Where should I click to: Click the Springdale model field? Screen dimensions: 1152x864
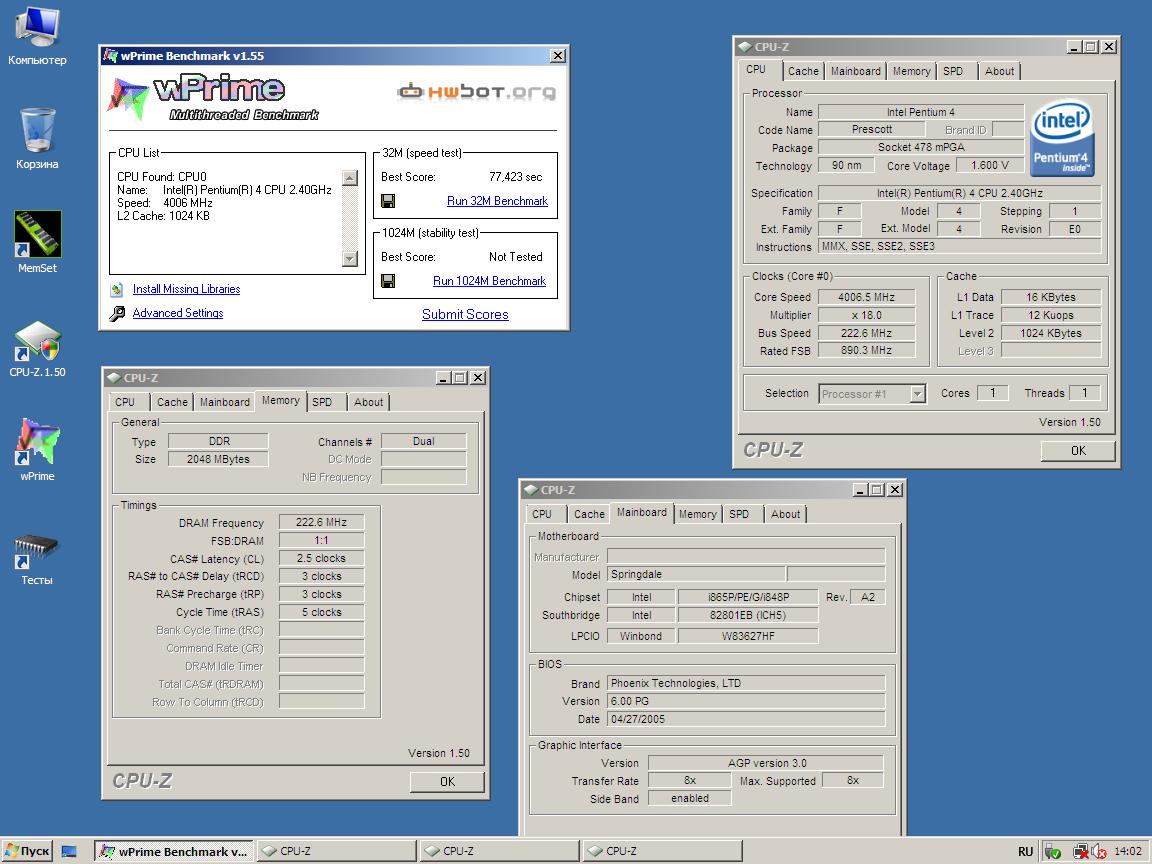(x=696, y=575)
